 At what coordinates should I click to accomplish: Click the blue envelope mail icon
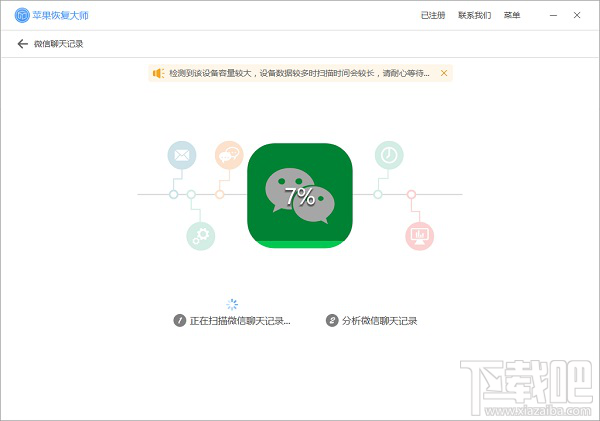point(182,155)
